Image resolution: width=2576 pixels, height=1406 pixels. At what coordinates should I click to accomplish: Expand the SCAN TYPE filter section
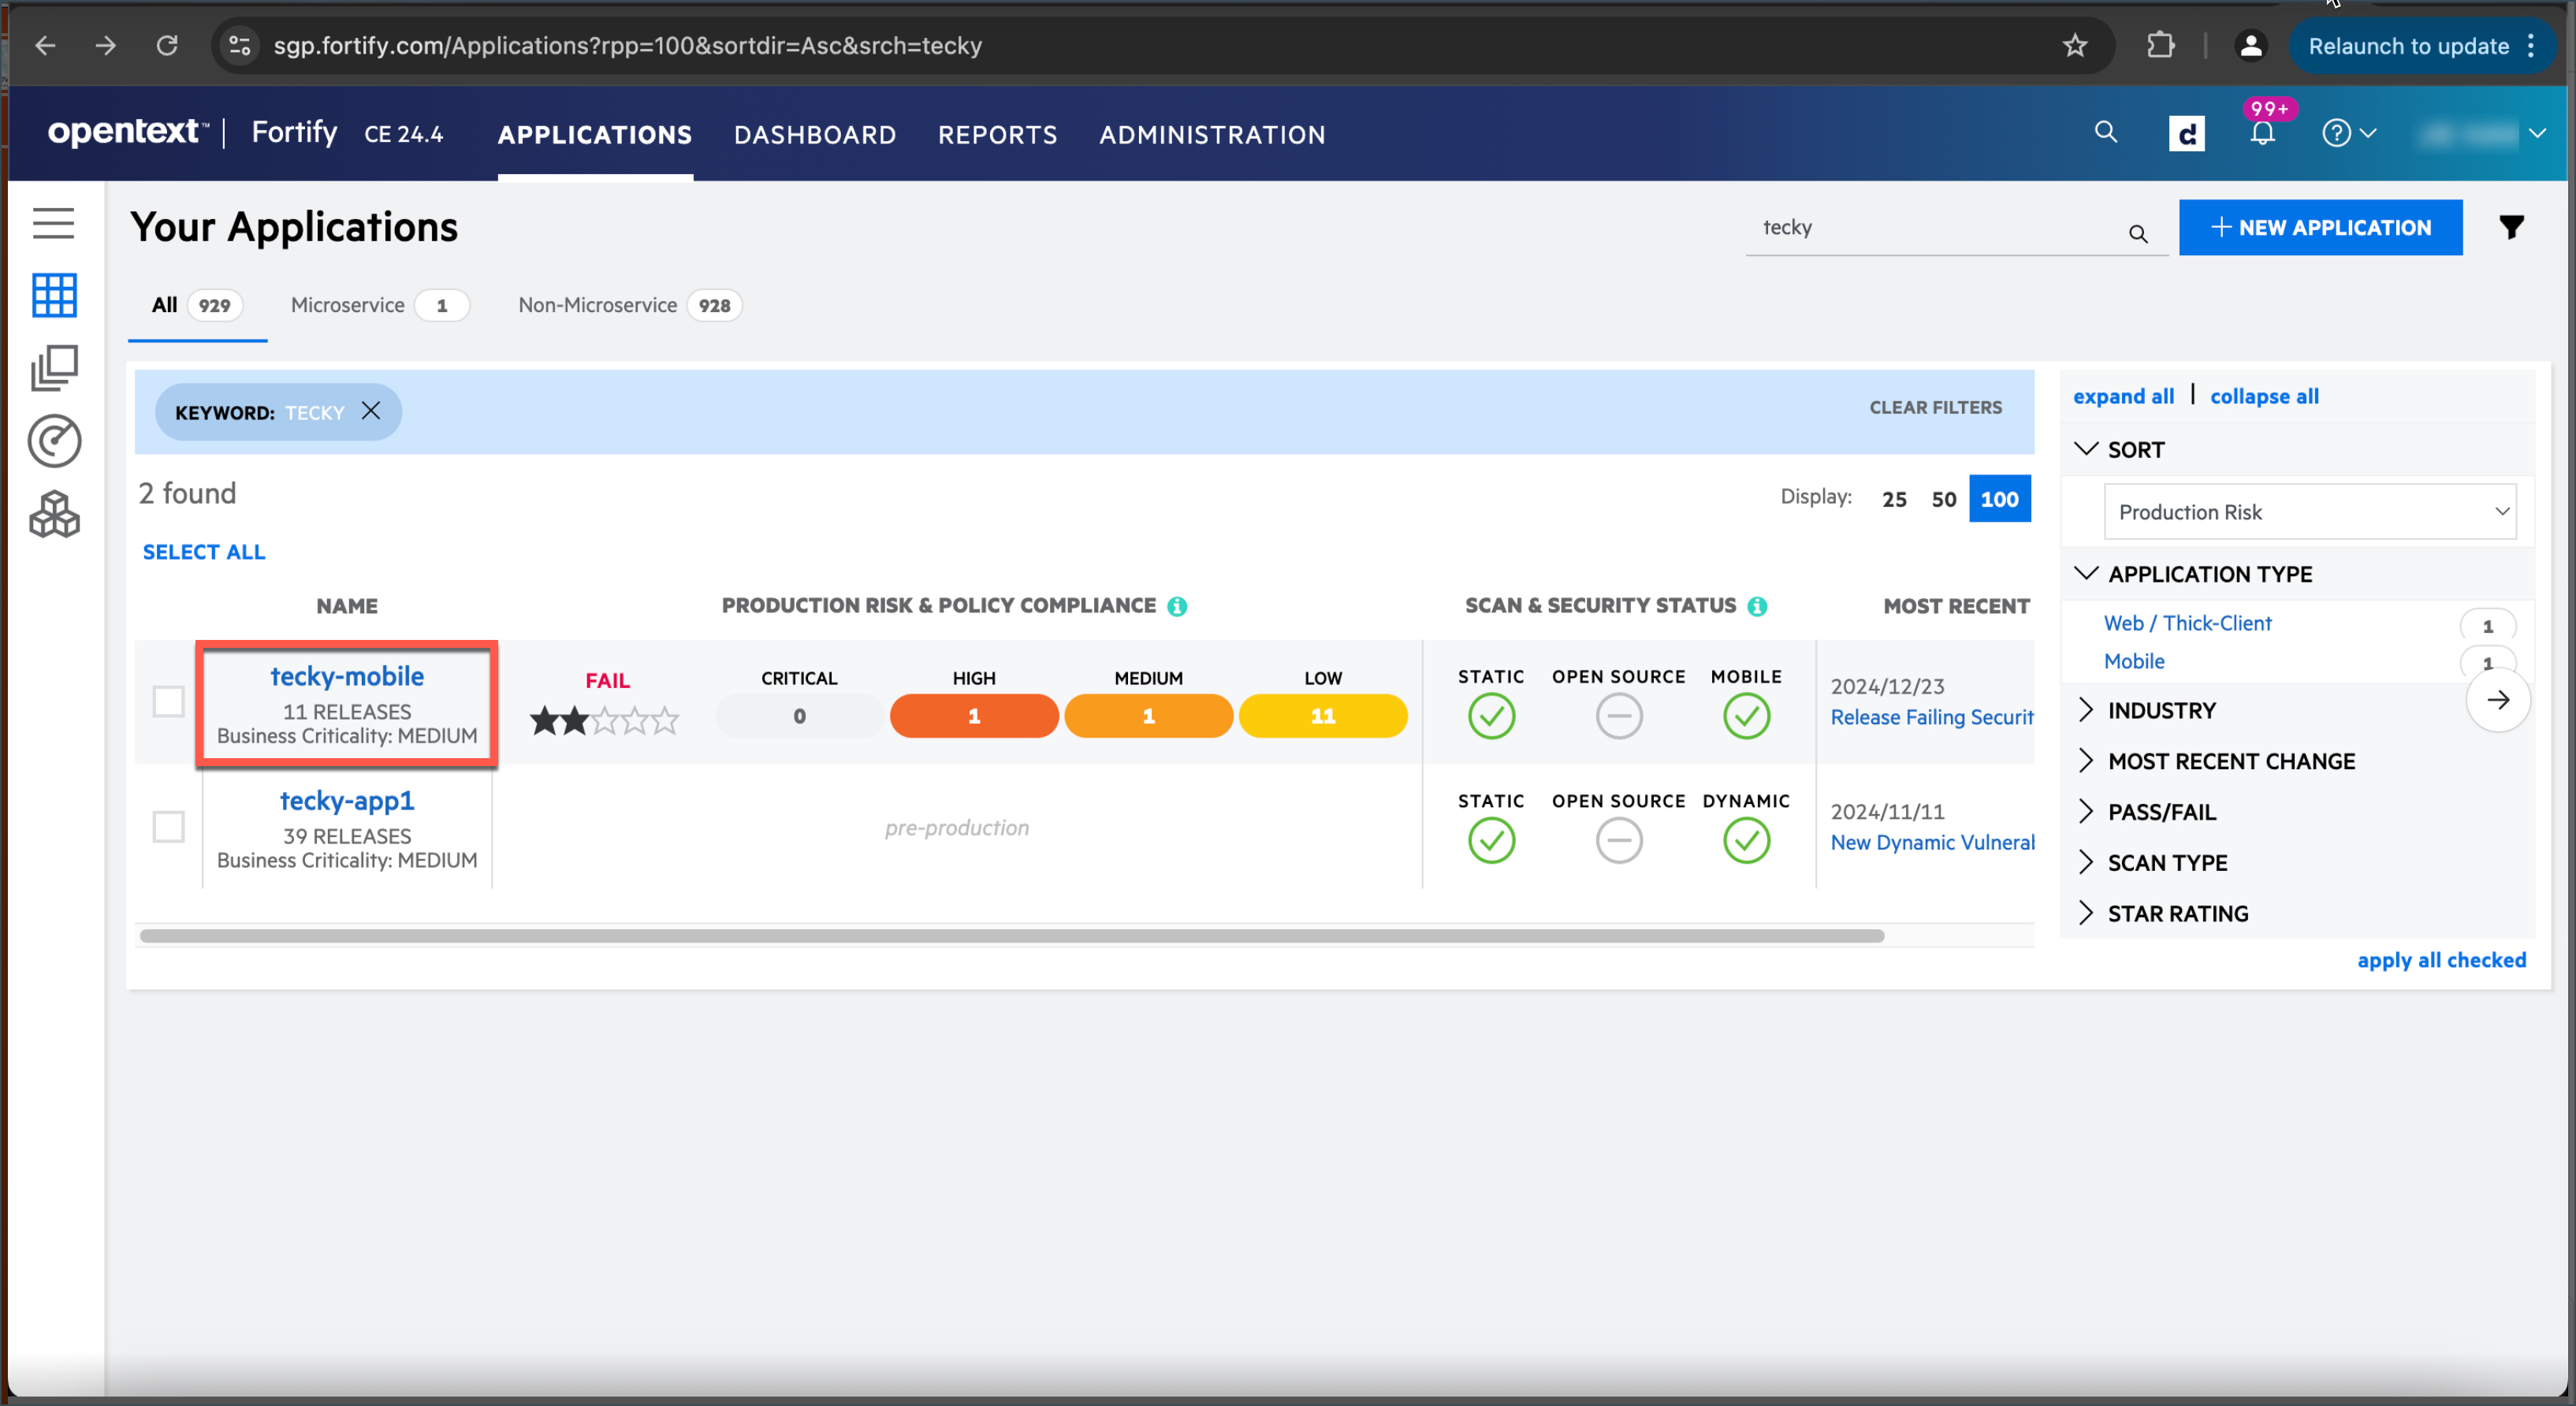[2085, 863]
